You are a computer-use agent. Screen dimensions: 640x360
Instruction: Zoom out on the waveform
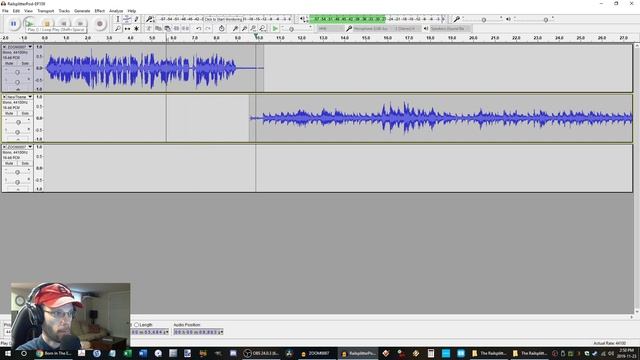click(244, 29)
